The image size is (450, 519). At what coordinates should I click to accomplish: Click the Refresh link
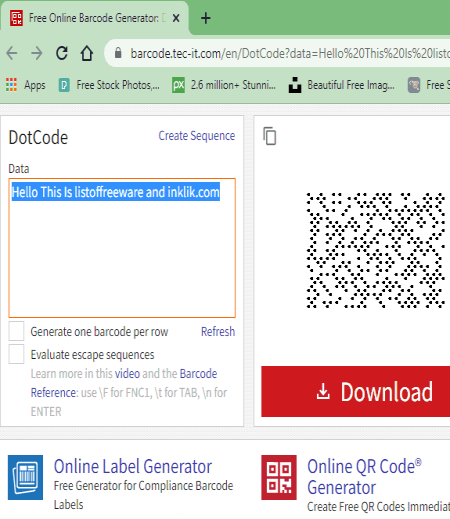click(x=218, y=332)
